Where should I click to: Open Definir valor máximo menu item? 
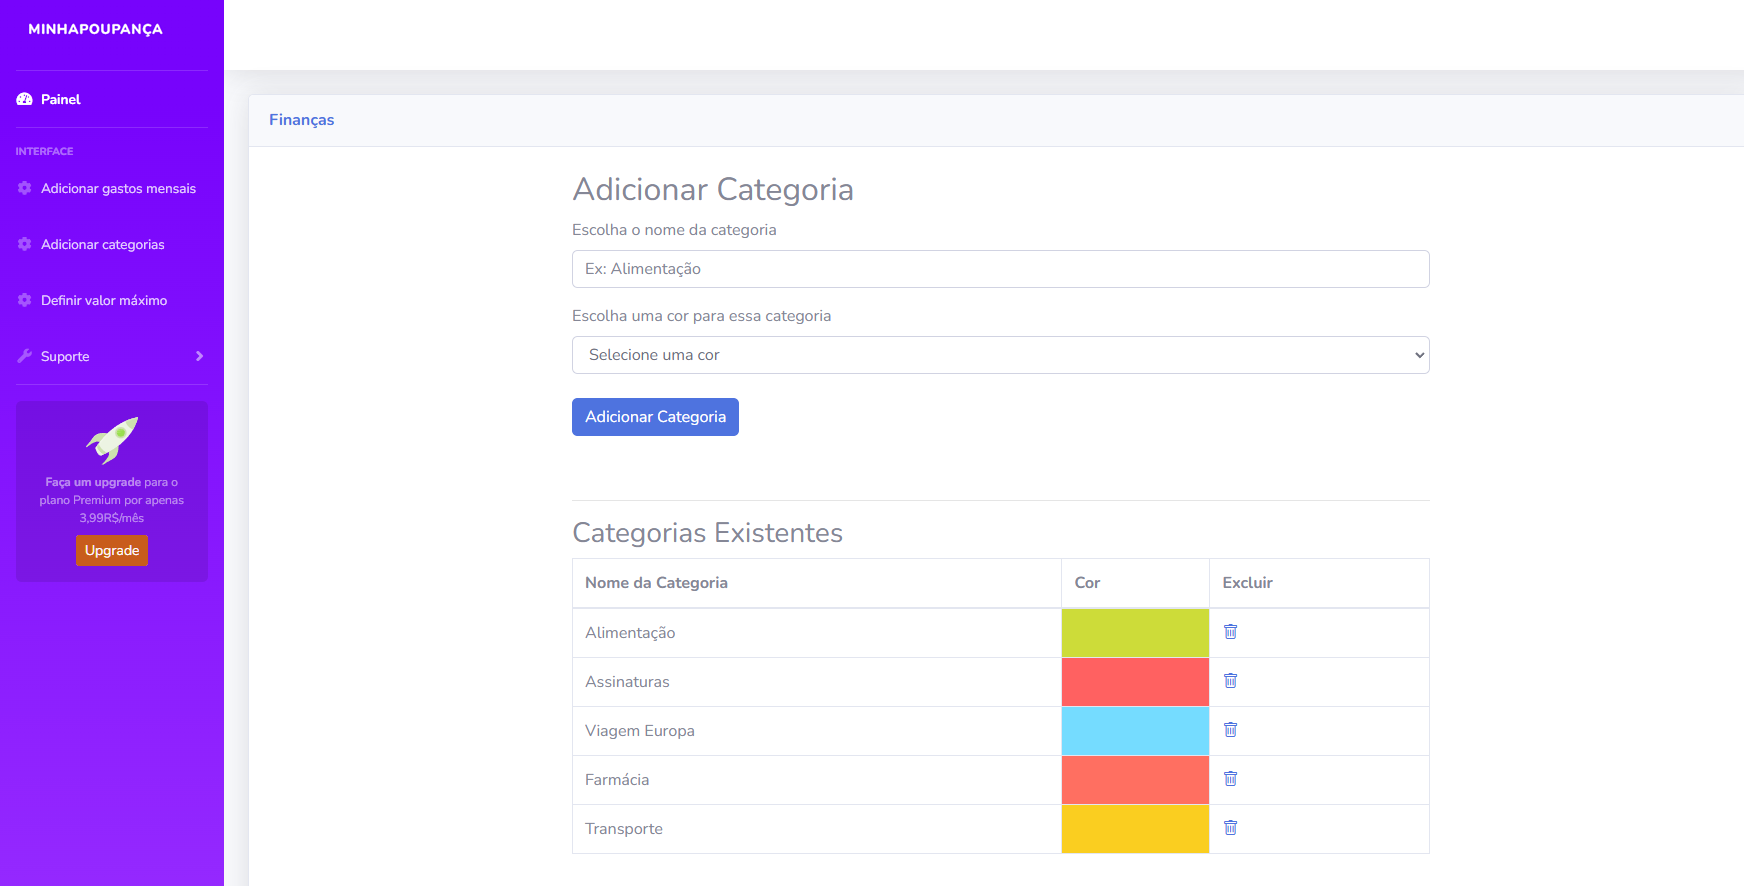pyautogui.click(x=104, y=300)
